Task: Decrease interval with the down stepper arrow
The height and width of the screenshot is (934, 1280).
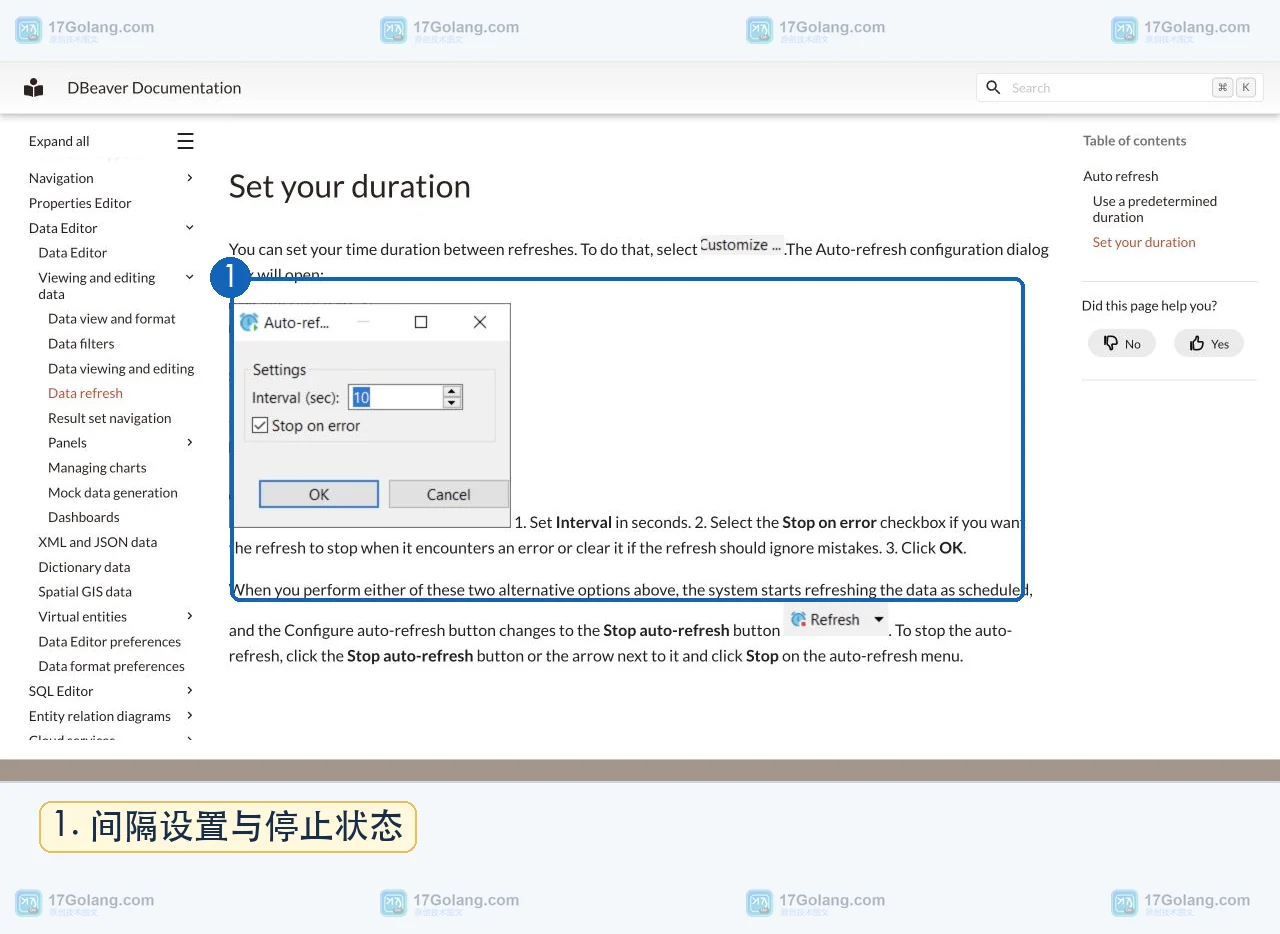Action: pos(452,403)
